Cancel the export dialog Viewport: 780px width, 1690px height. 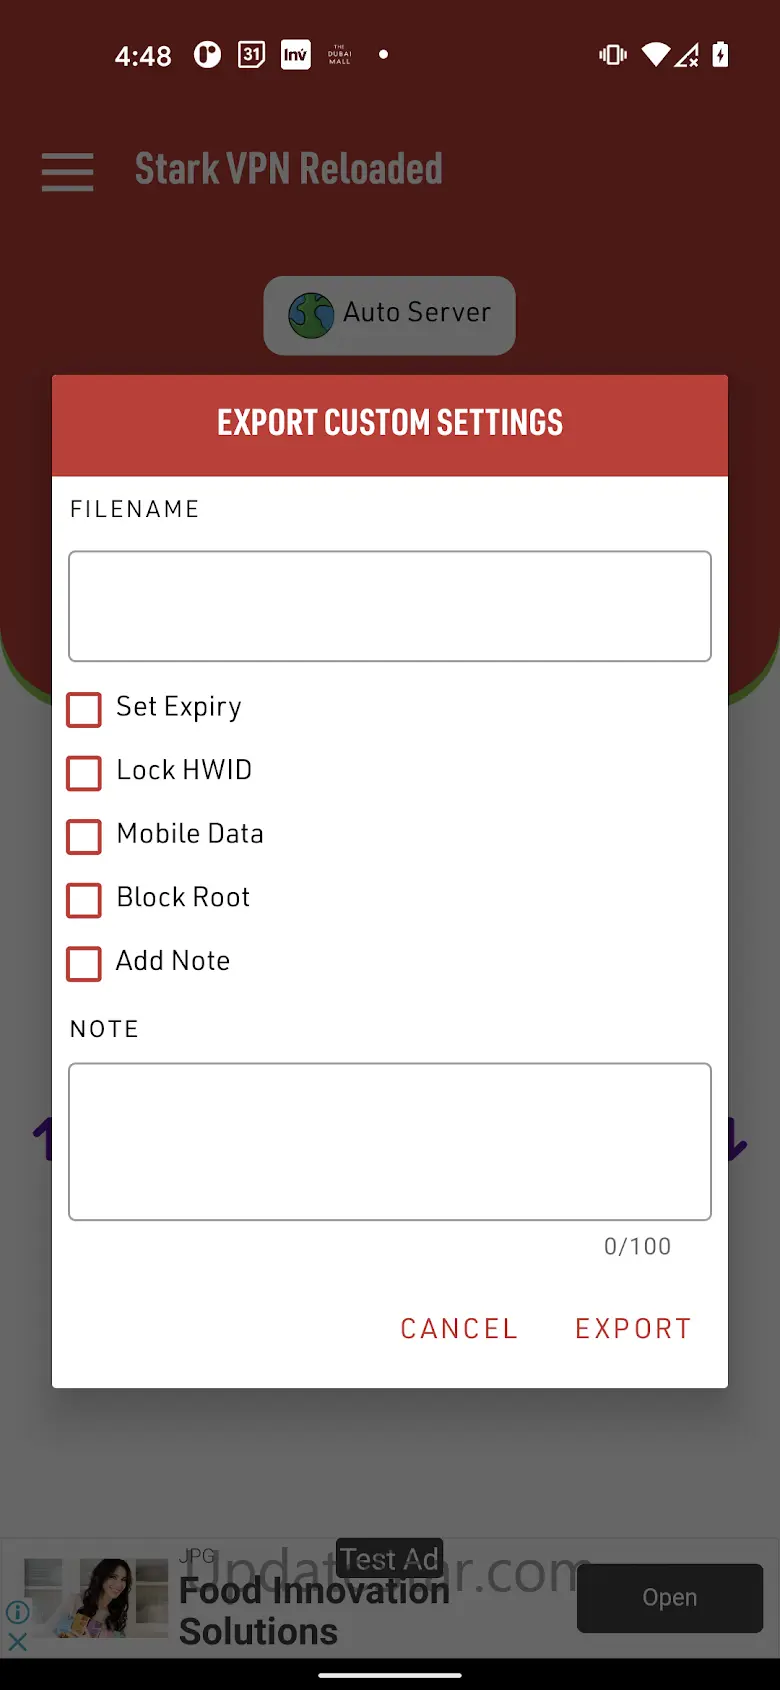pyautogui.click(x=459, y=1328)
